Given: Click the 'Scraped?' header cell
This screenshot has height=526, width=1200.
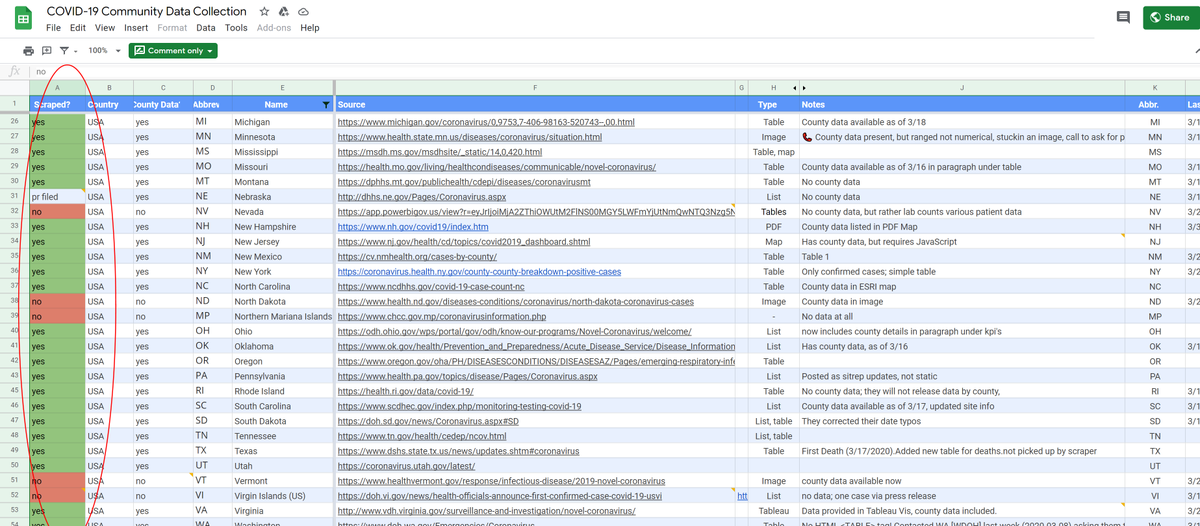Looking at the screenshot, I should [57, 104].
